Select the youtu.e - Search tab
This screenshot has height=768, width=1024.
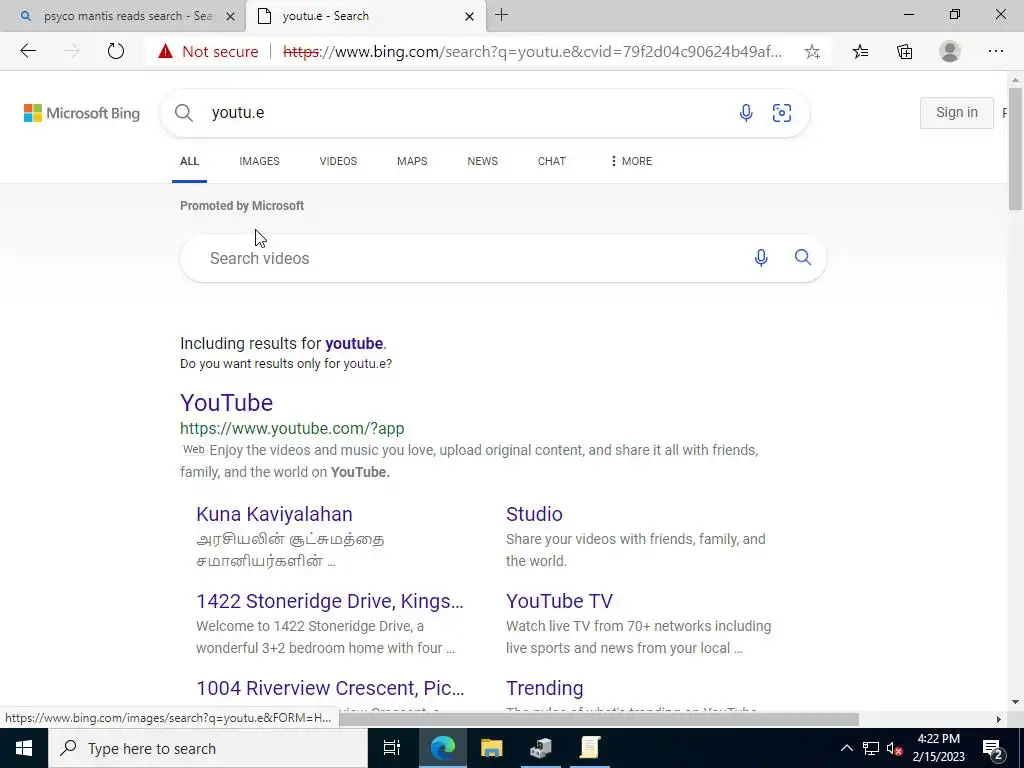[x=366, y=16]
